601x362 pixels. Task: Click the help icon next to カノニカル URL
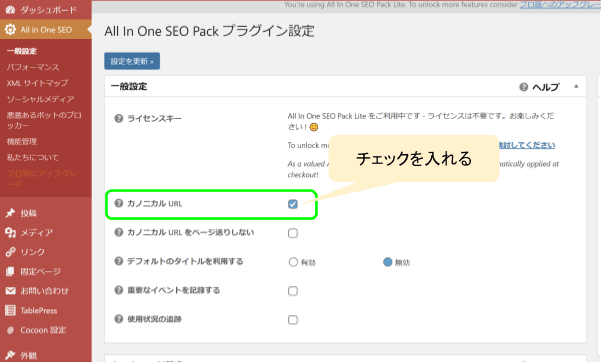(119, 203)
